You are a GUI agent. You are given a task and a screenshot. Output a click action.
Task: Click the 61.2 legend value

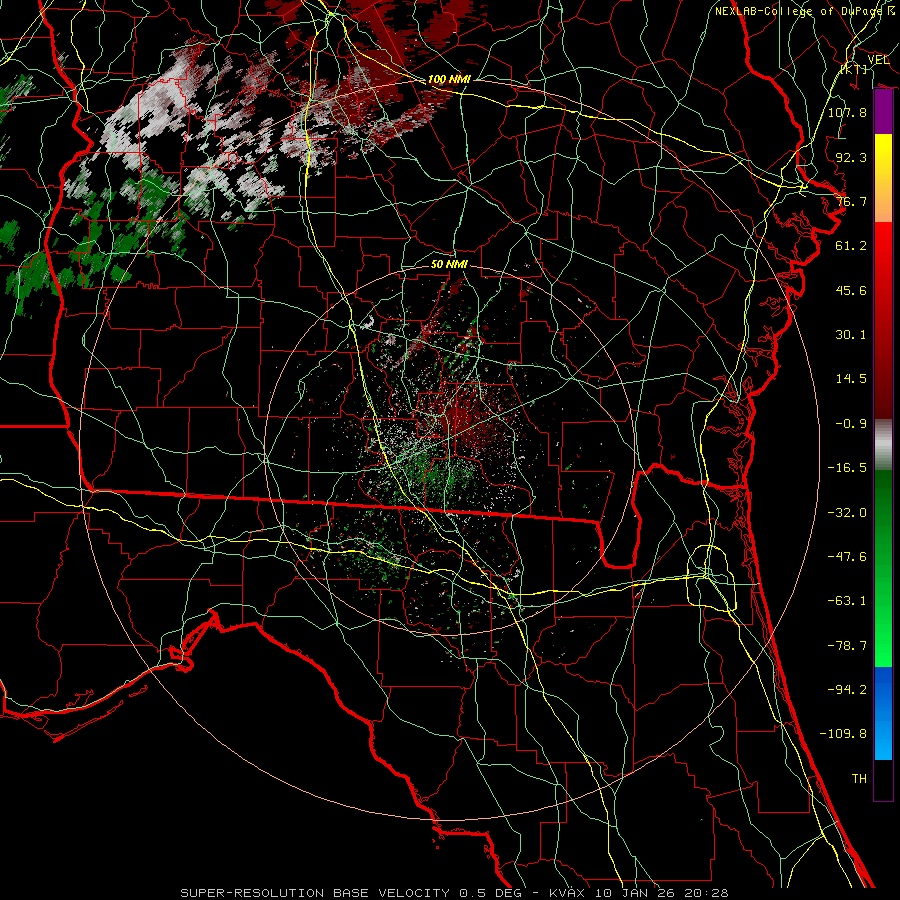[x=851, y=245]
